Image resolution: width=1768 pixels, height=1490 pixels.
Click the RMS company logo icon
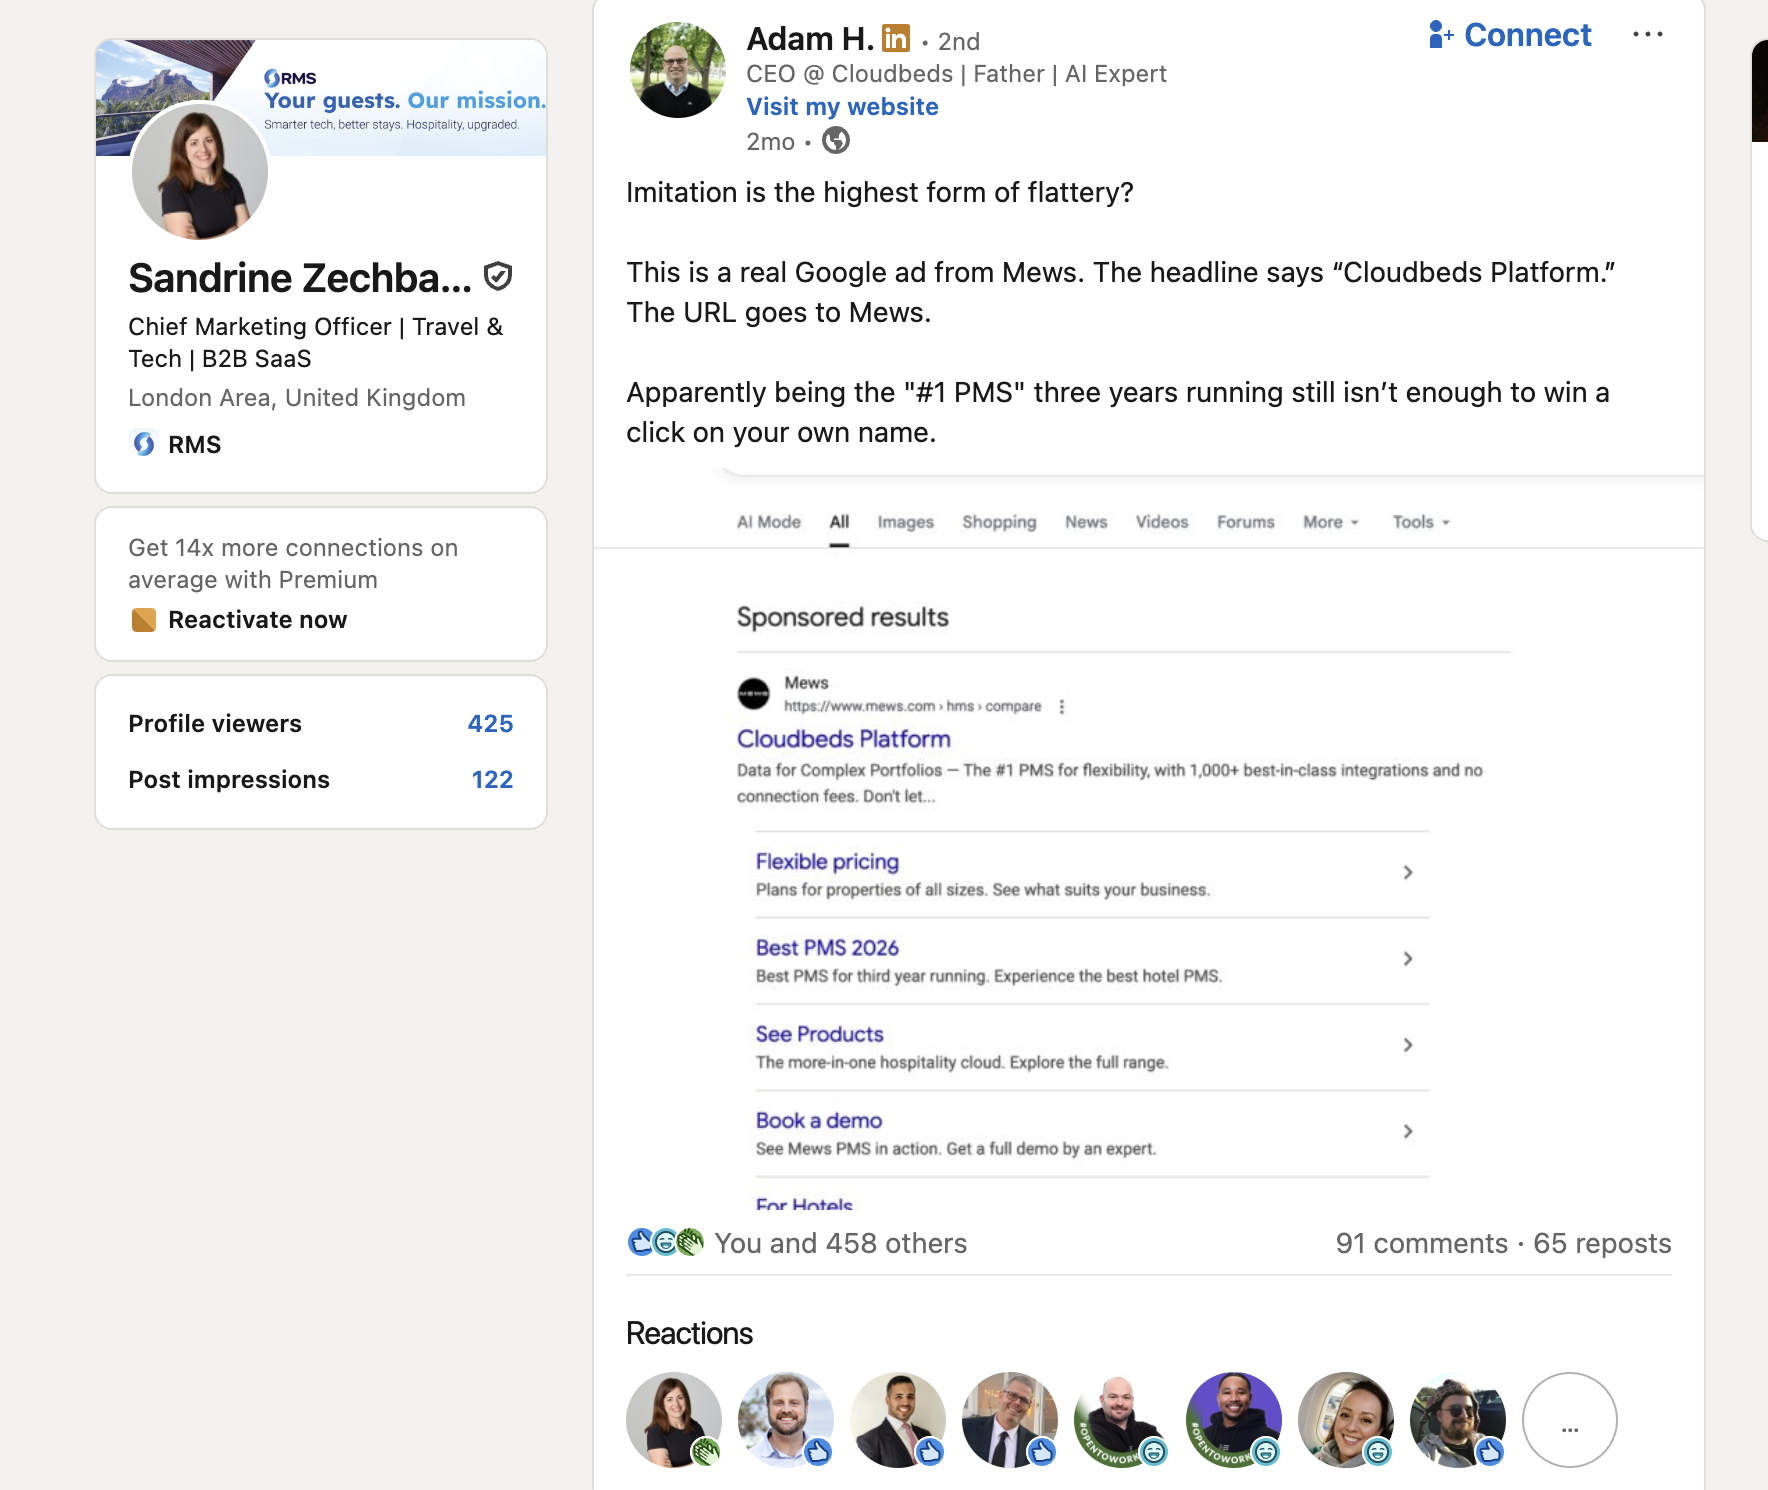(144, 444)
